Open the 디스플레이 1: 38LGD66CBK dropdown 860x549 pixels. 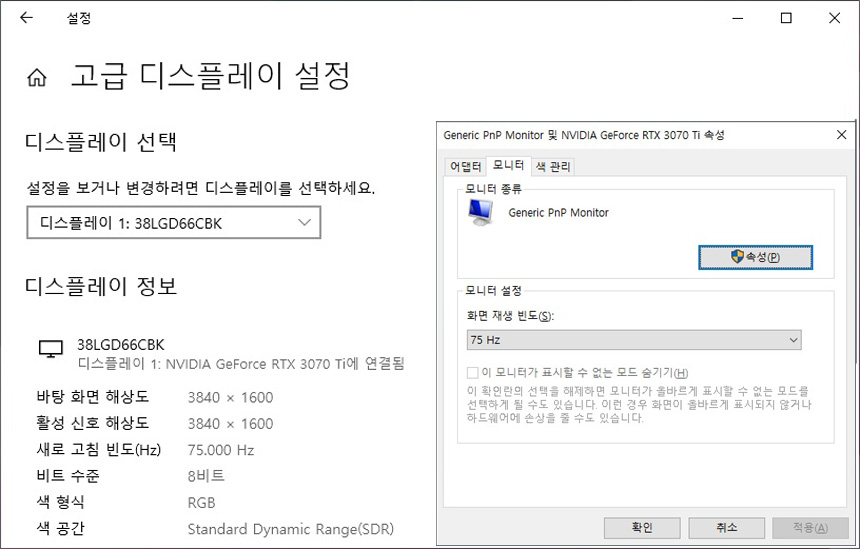pos(174,223)
